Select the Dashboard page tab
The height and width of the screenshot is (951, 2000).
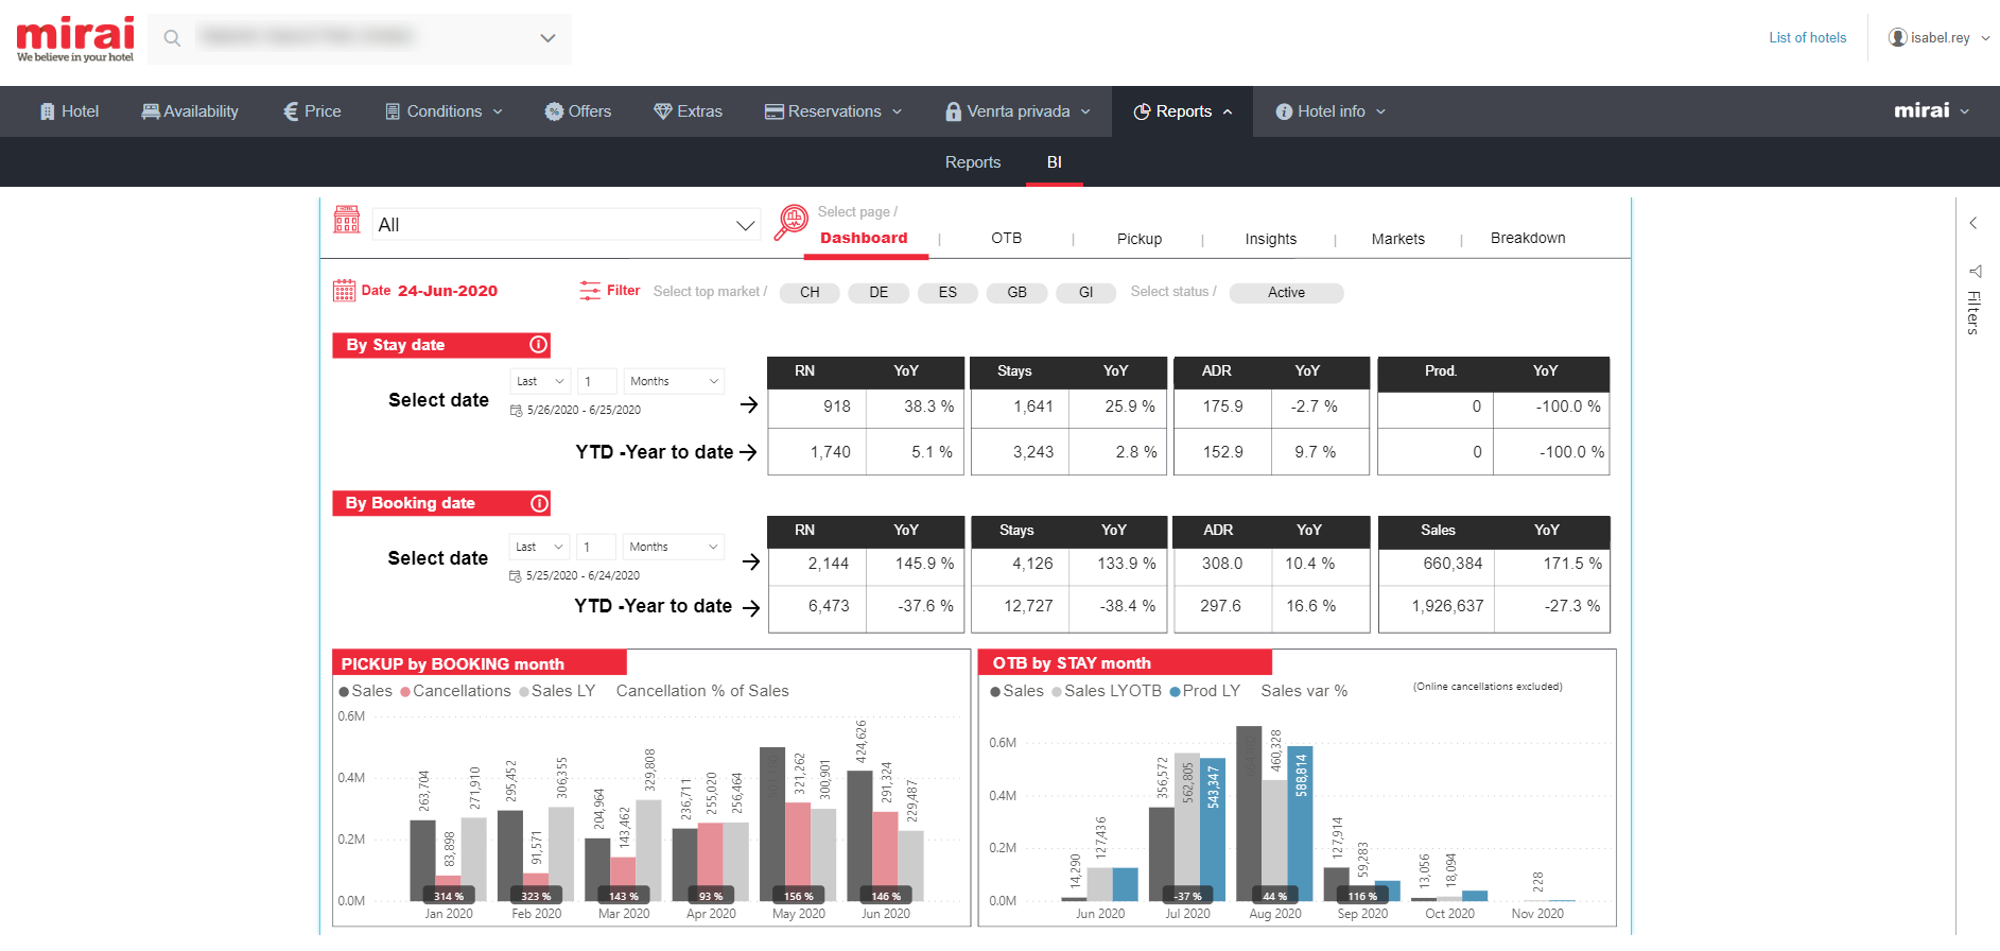pyautogui.click(x=864, y=238)
